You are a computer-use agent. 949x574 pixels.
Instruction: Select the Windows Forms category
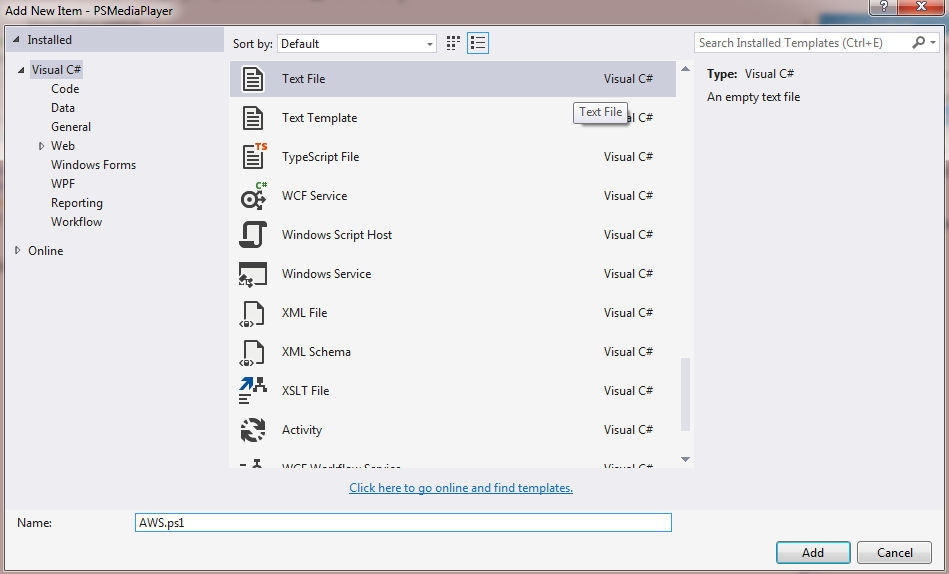coord(93,165)
